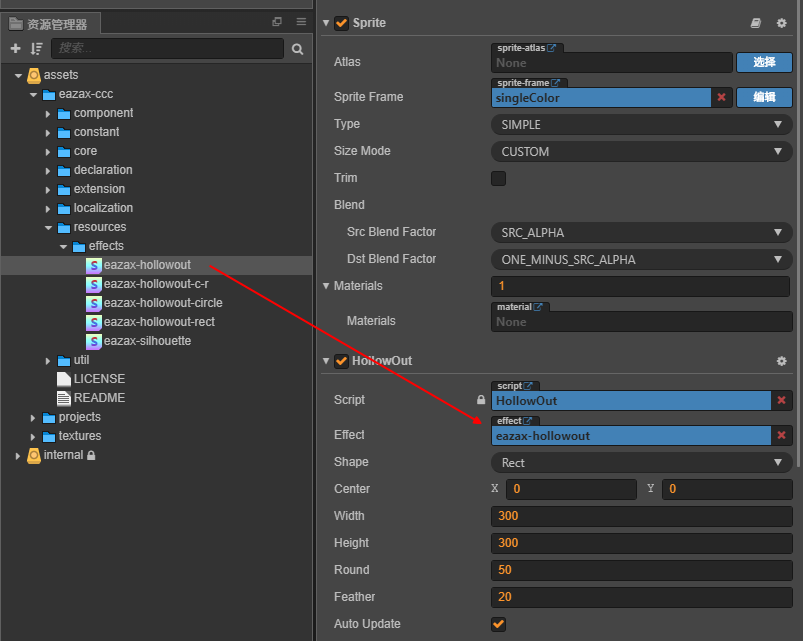This screenshot has height=641, width=803.
Task: Click the Round value field
Action: (x=642, y=570)
